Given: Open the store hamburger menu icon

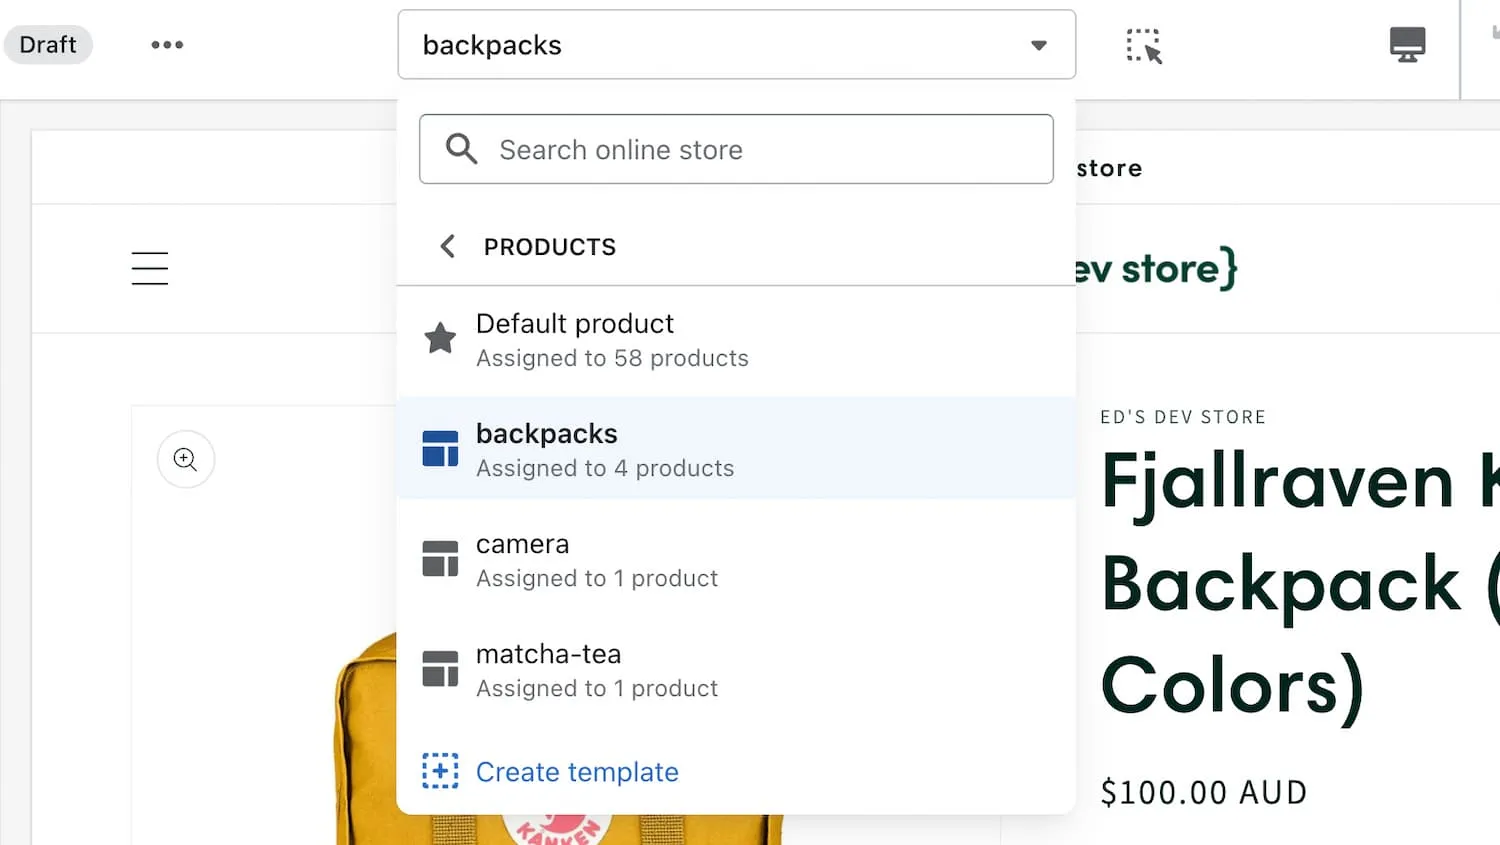Looking at the screenshot, I should pyautogui.click(x=150, y=268).
